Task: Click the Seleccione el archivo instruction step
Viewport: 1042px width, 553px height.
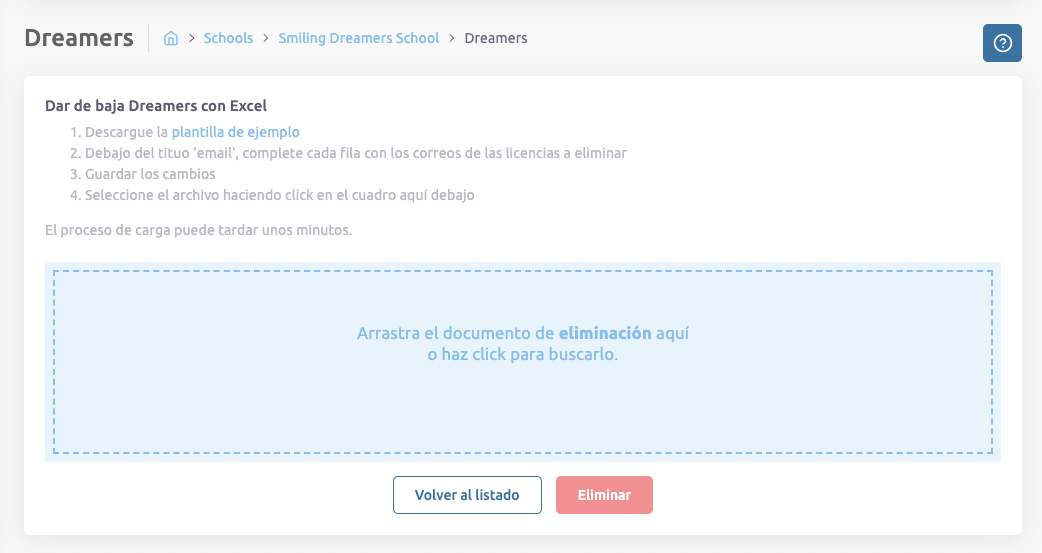Action: pyautogui.click(x=279, y=195)
